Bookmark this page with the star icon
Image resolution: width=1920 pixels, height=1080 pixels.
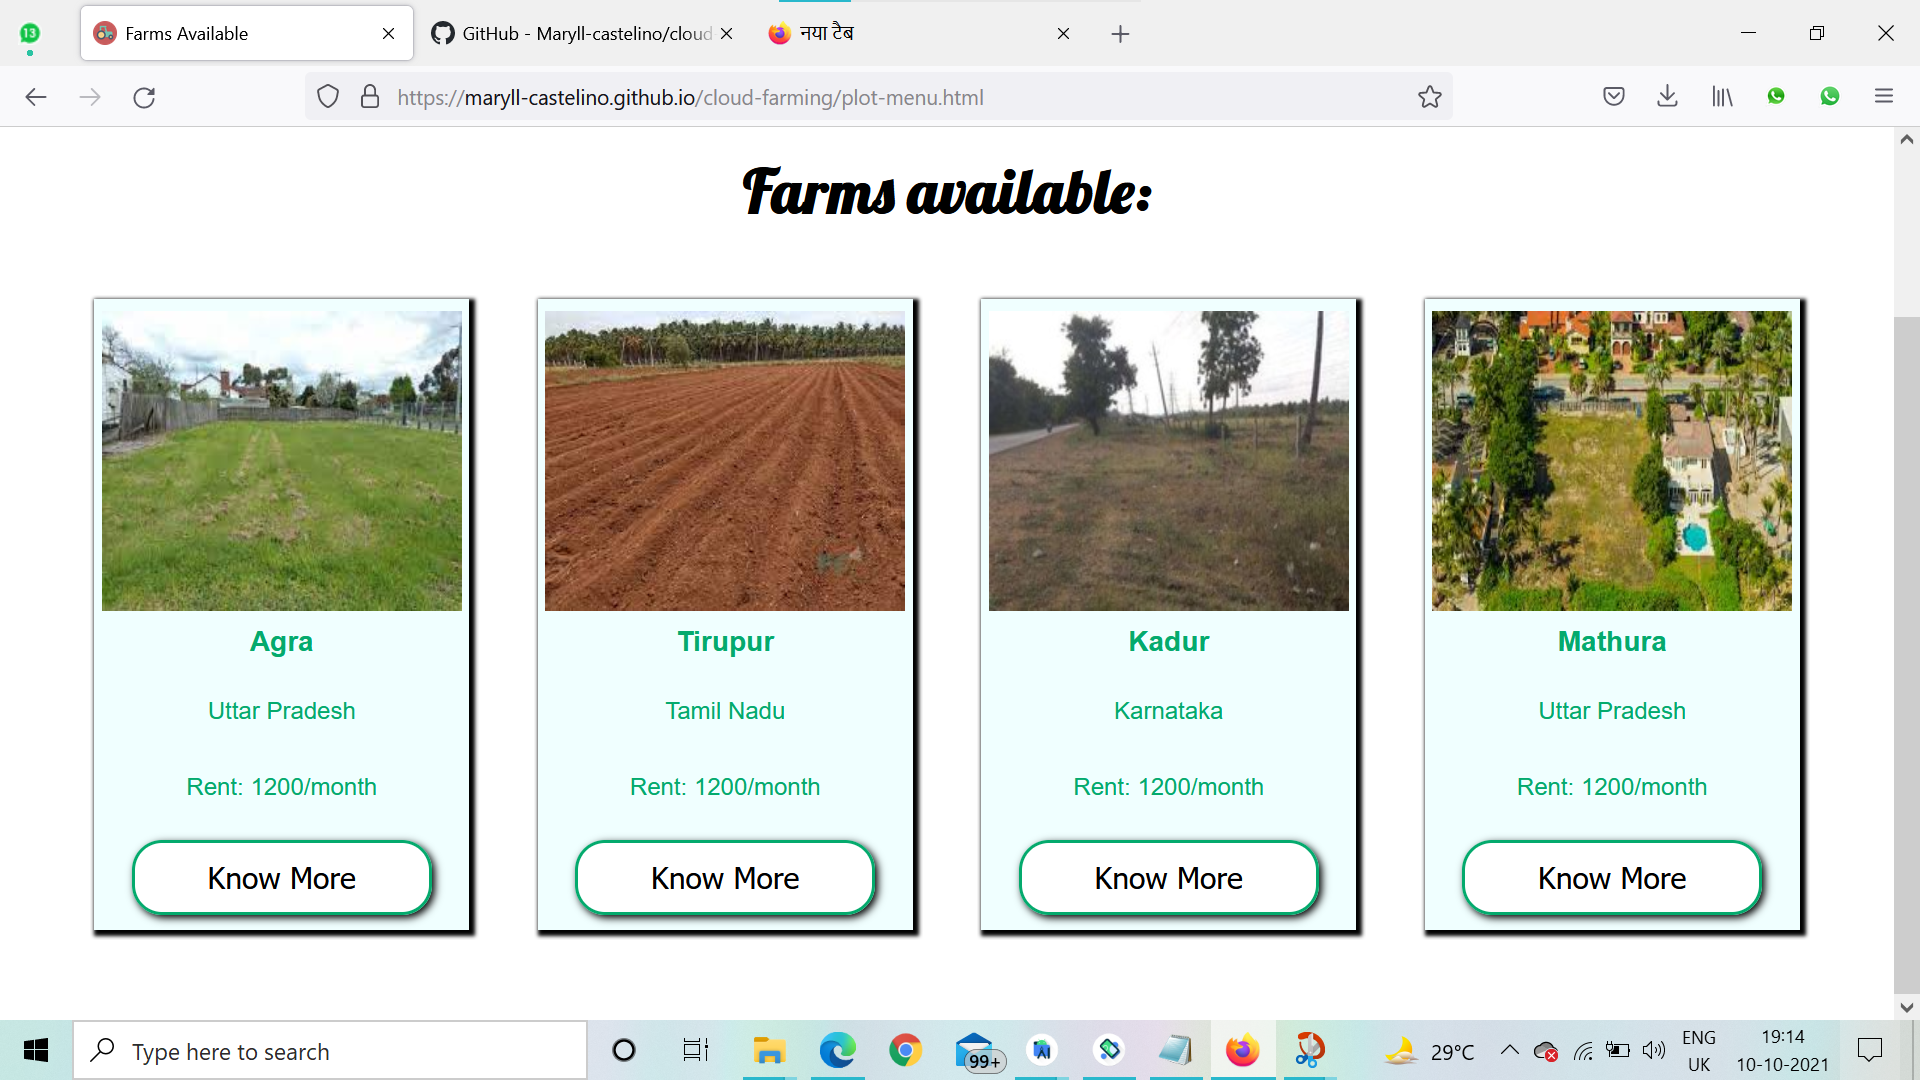pyautogui.click(x=1429, y=97)
